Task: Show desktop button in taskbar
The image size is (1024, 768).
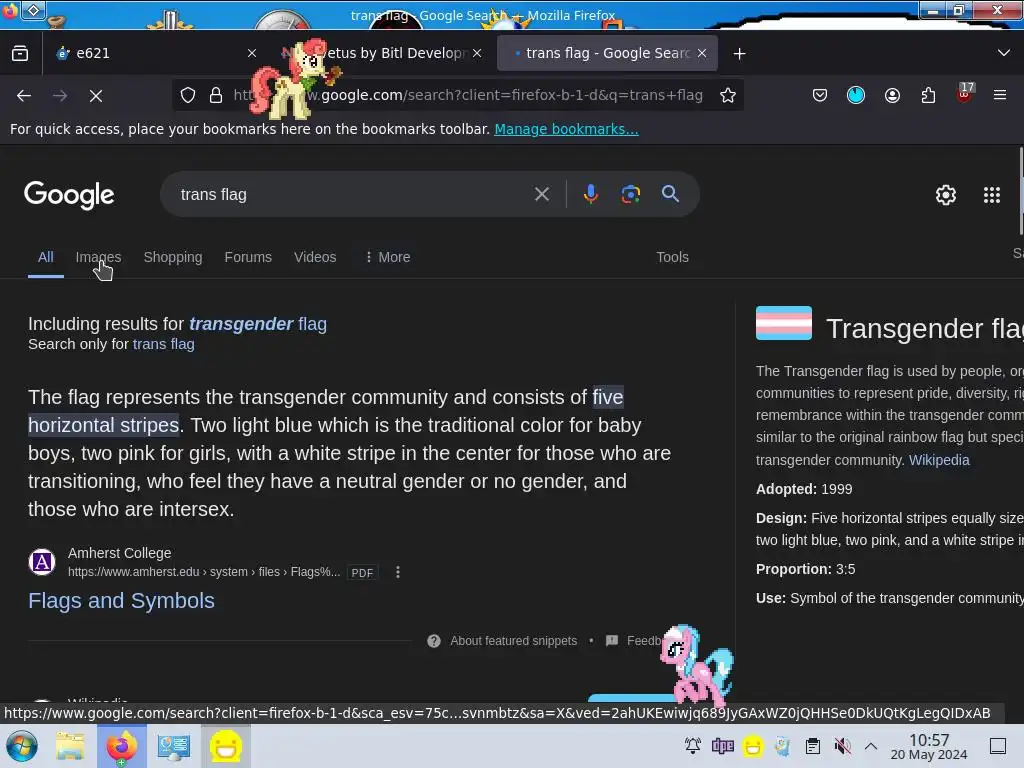Action: 998,746
